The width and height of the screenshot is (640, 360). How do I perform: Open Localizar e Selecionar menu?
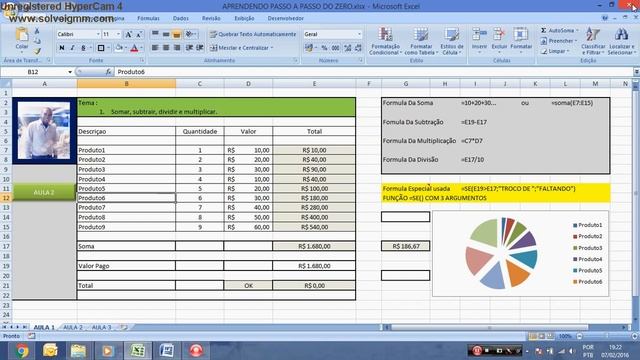[621, 41]
